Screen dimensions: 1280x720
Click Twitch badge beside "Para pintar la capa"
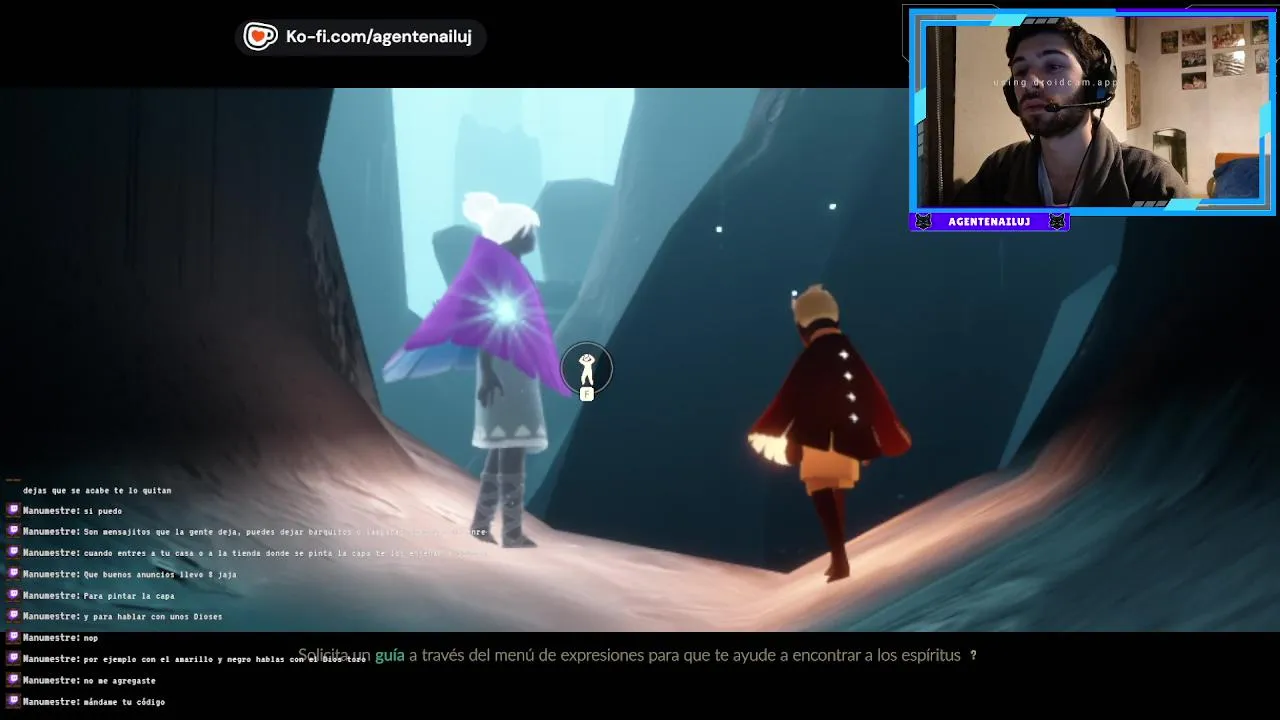pyautogui.click(x=13, y=595)
